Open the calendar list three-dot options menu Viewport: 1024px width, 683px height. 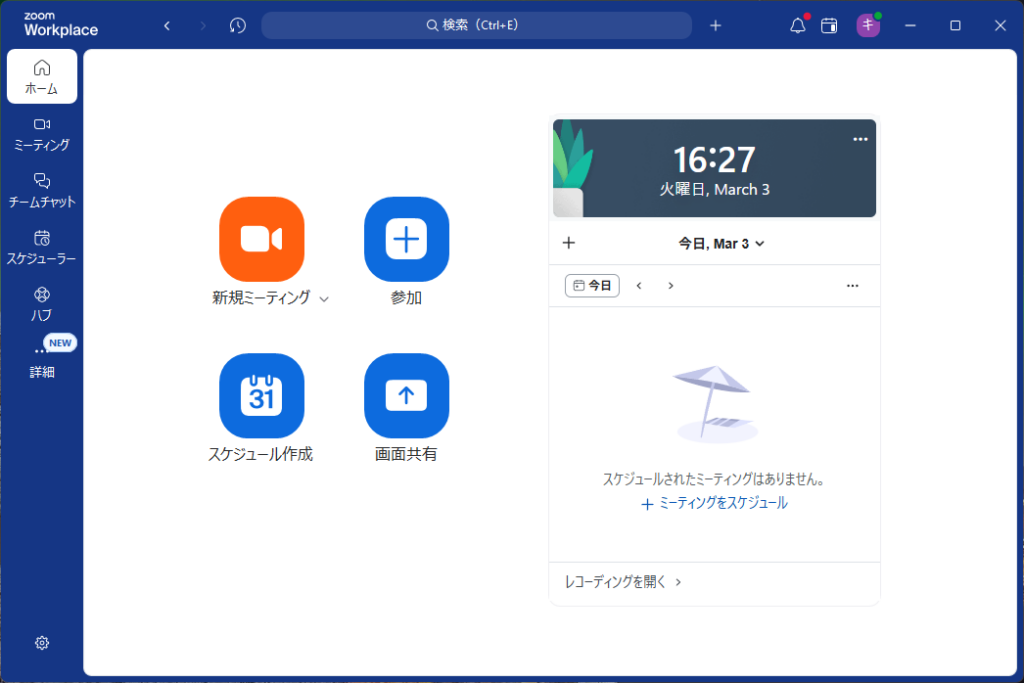click(852, 285)
